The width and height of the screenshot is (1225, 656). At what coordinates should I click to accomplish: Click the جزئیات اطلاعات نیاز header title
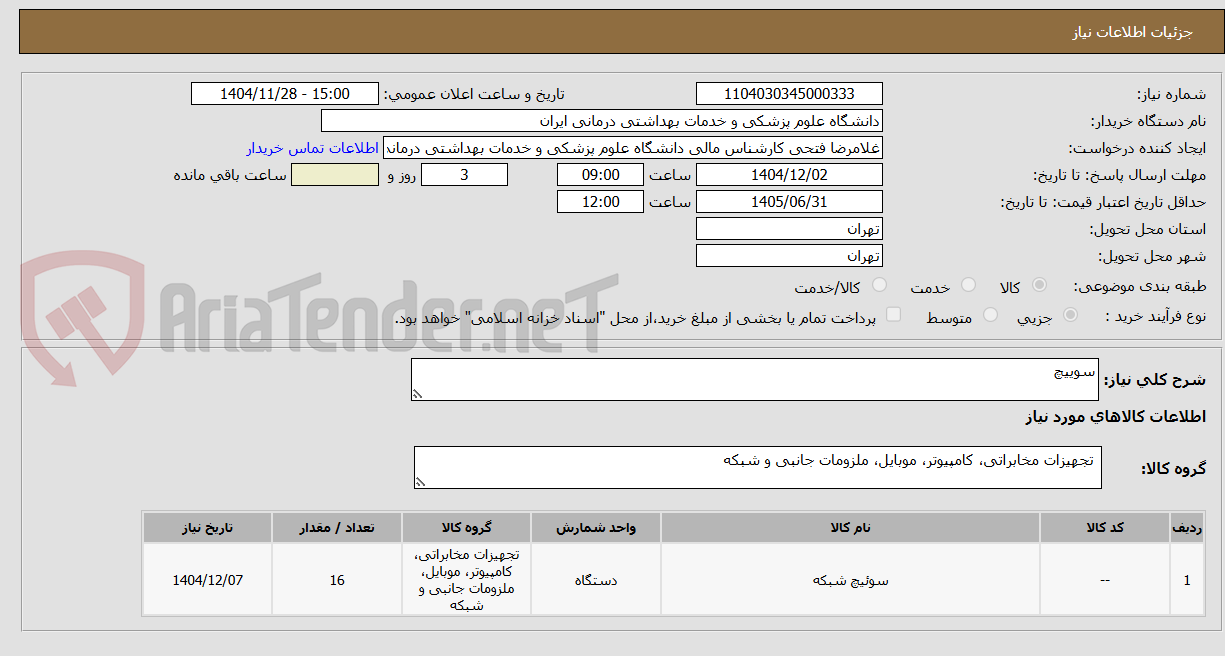click(x=1132, y=32)
